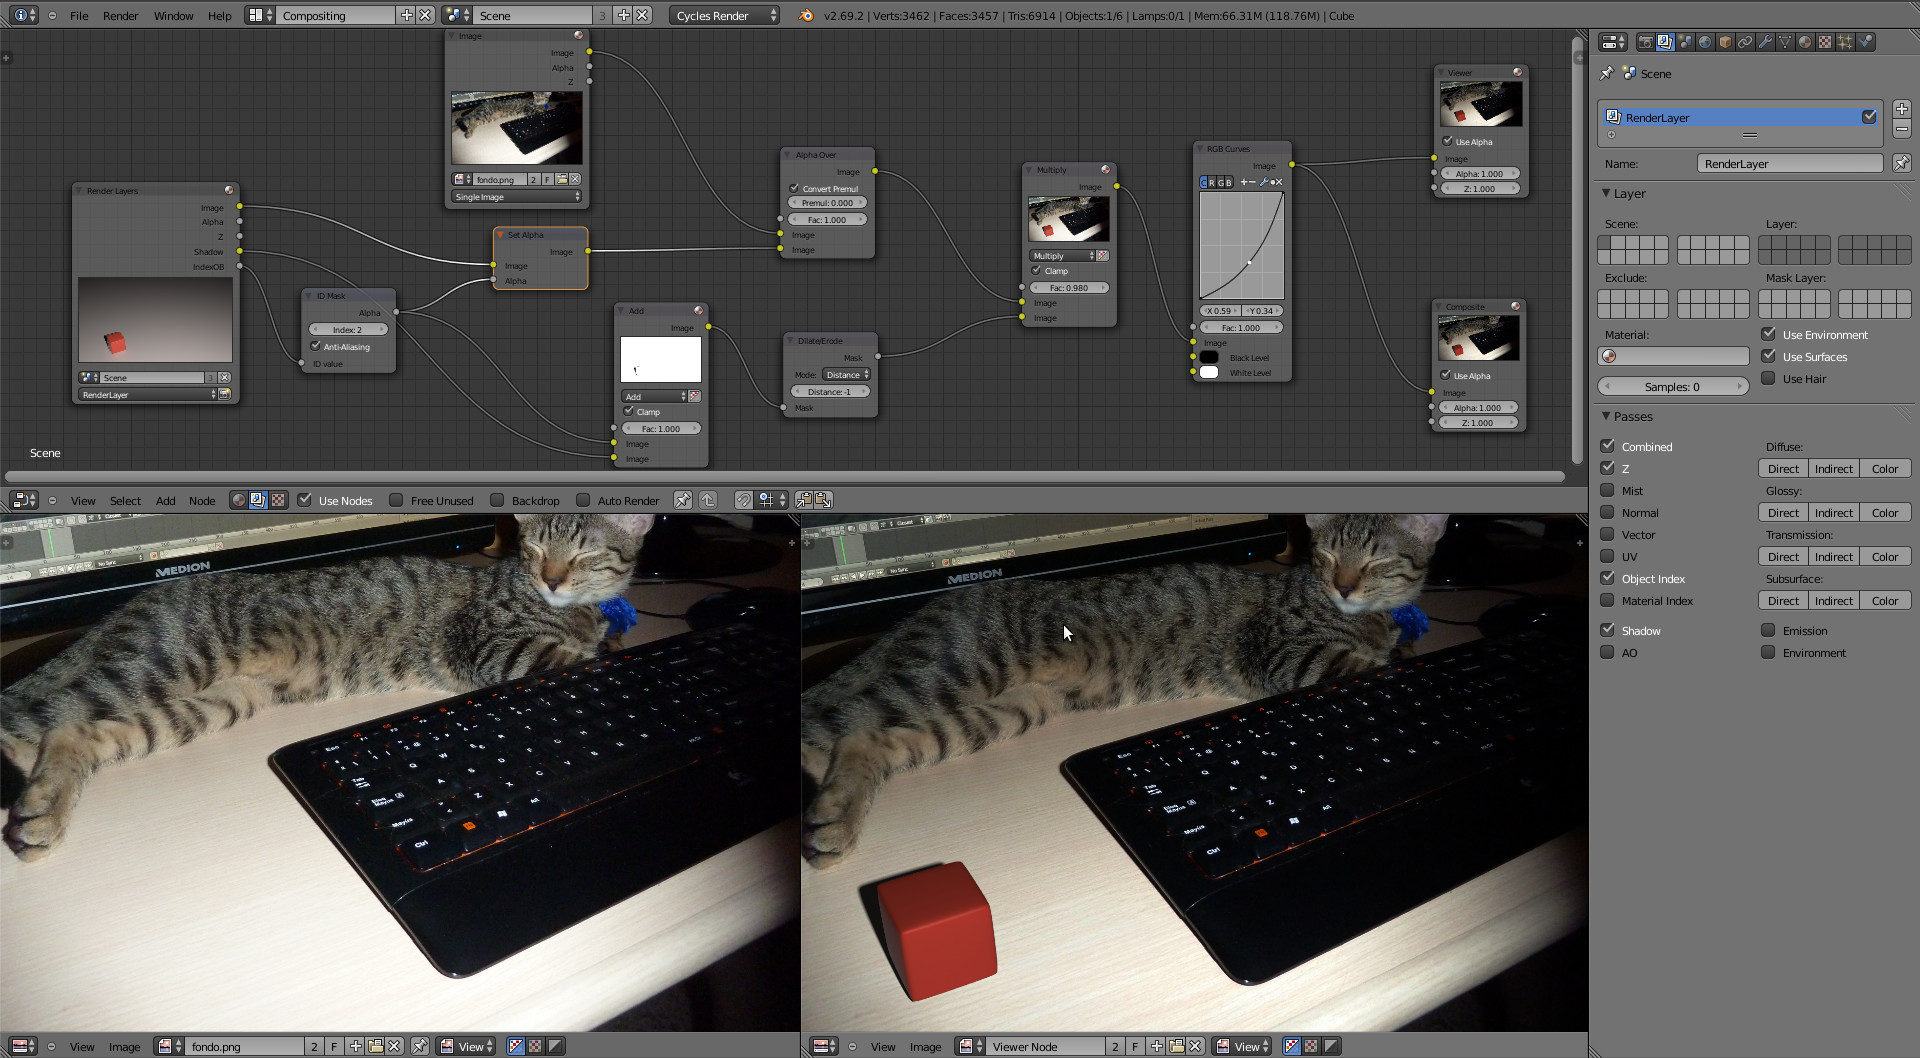Open the node editor Add menu
Image resolution: width=1920 pixels, height=1058 pixels.
pos(165,501)
